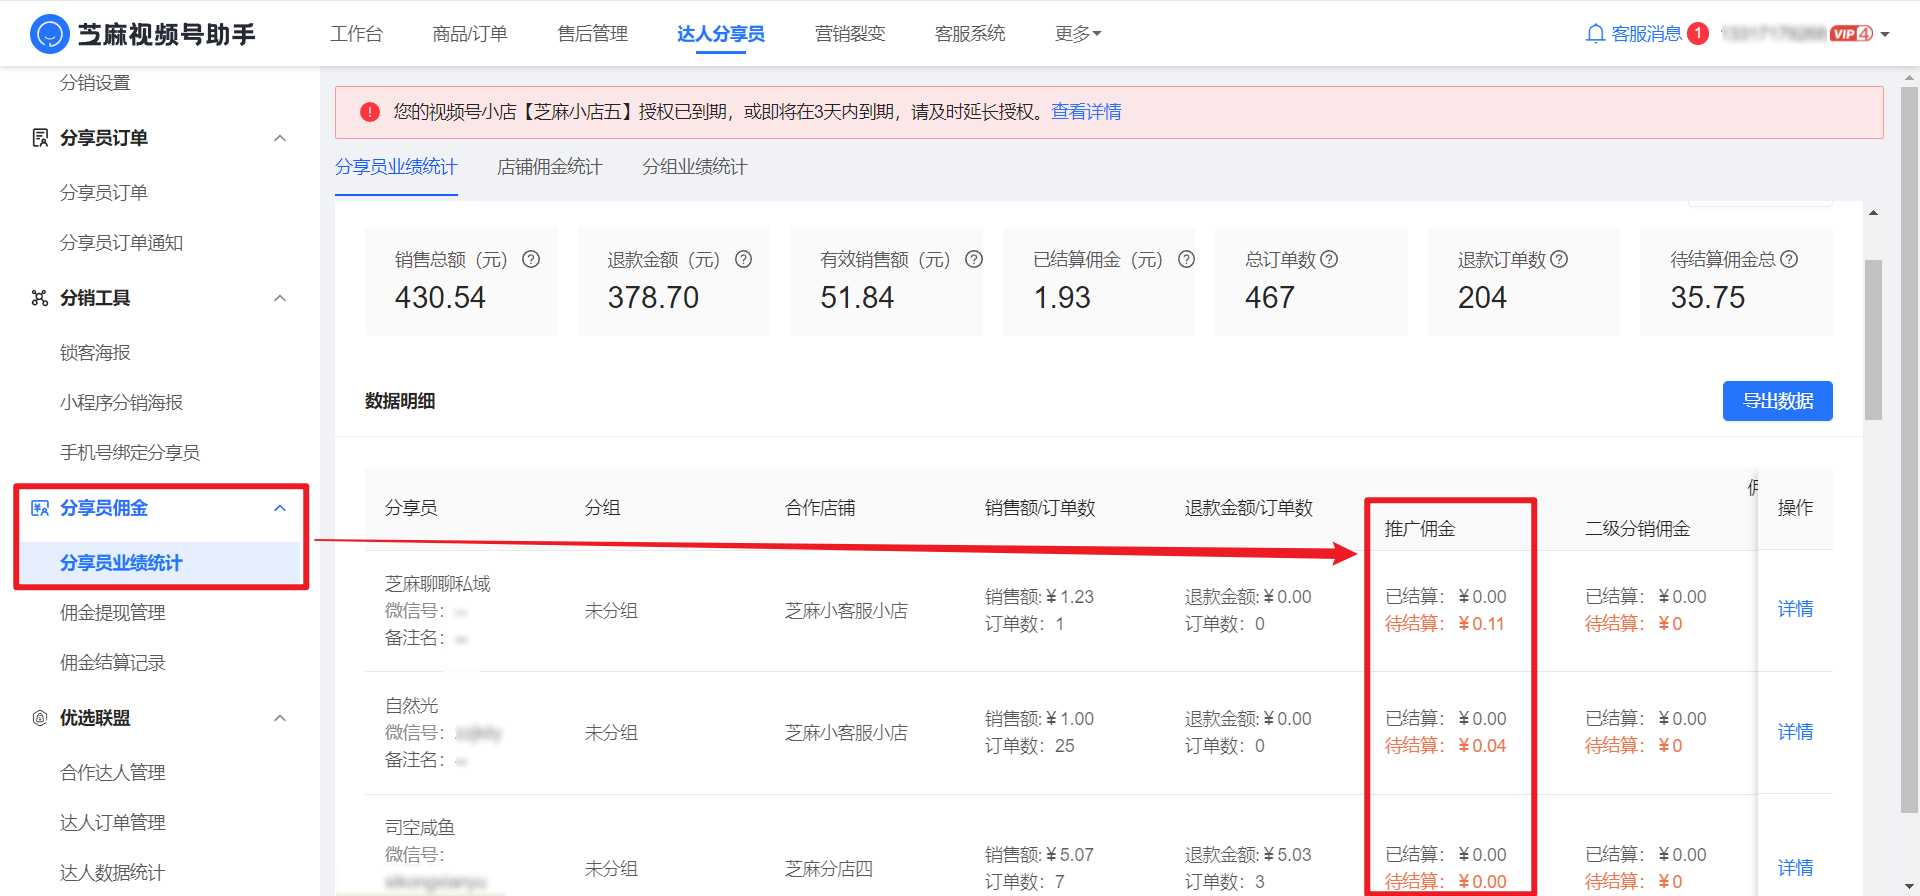This screenshot has height=896, width=1920.
Task: Open the 更多 dropdown menu
Action: coord(1078,34)
